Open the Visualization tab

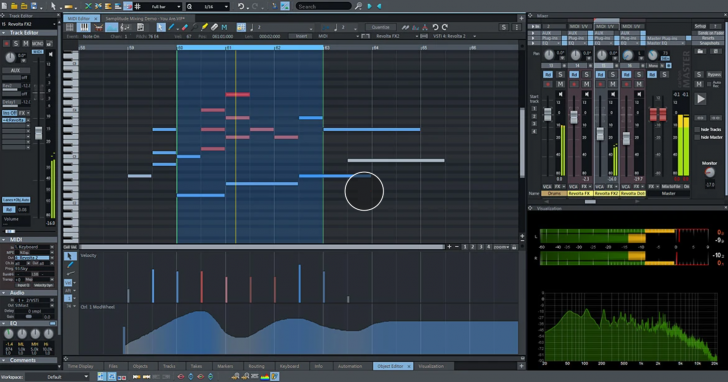click(431, 366)
